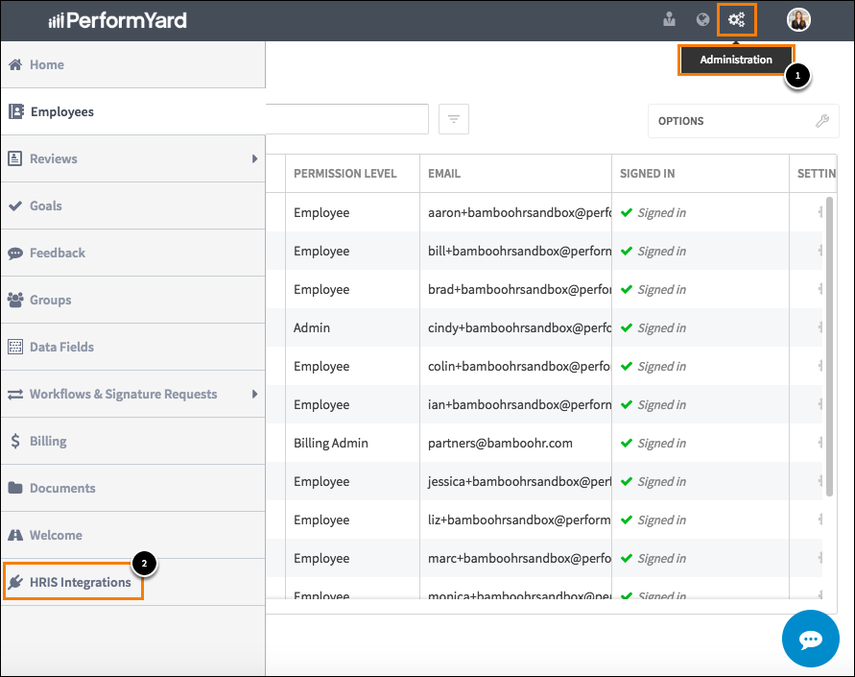Click the Goals checkmark icon

point(15,205)
